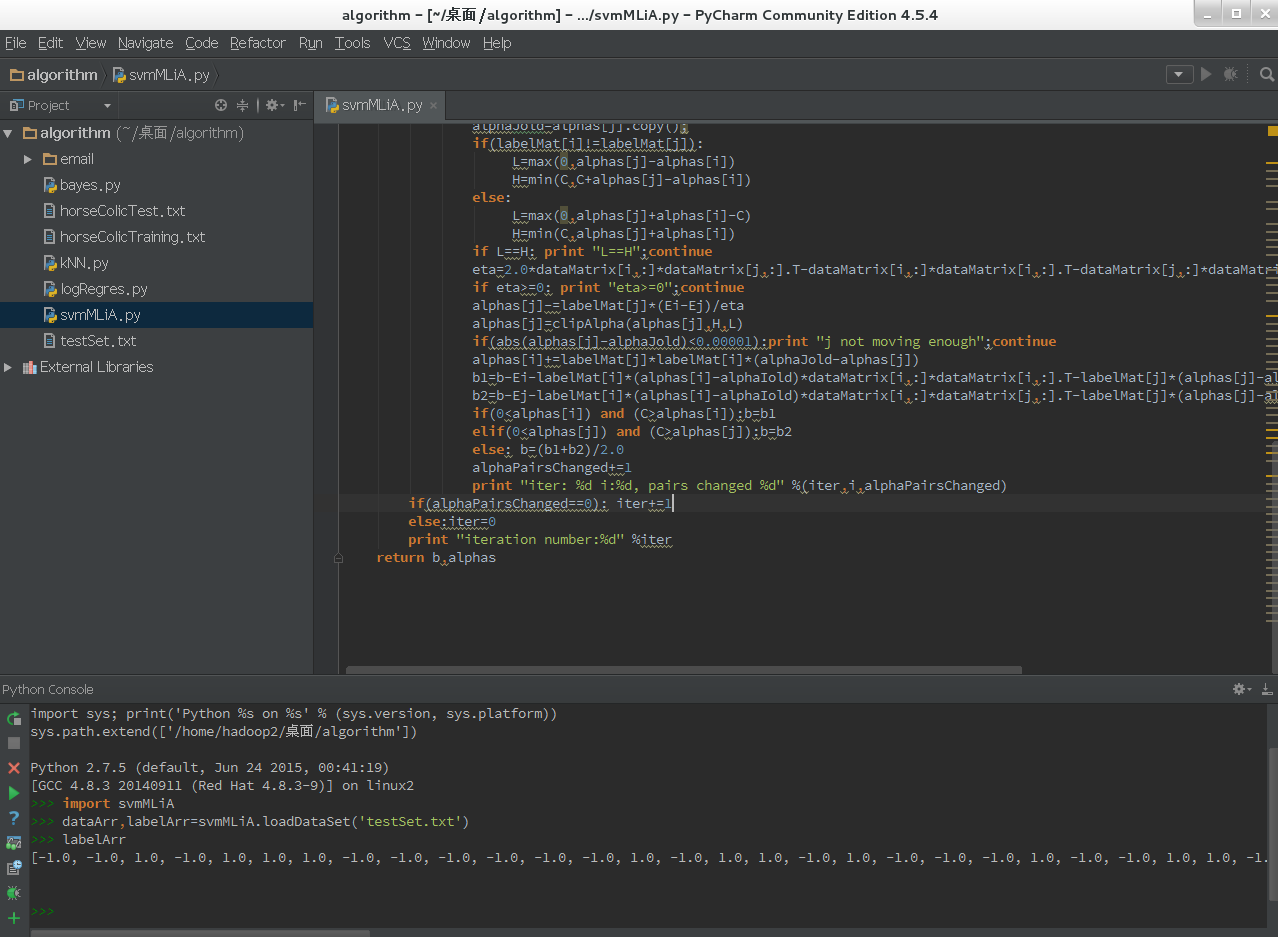The image size is (1278, 937).
Task: Close the svmMLiA.py editor tab
Action: click(x=434, y=106)
